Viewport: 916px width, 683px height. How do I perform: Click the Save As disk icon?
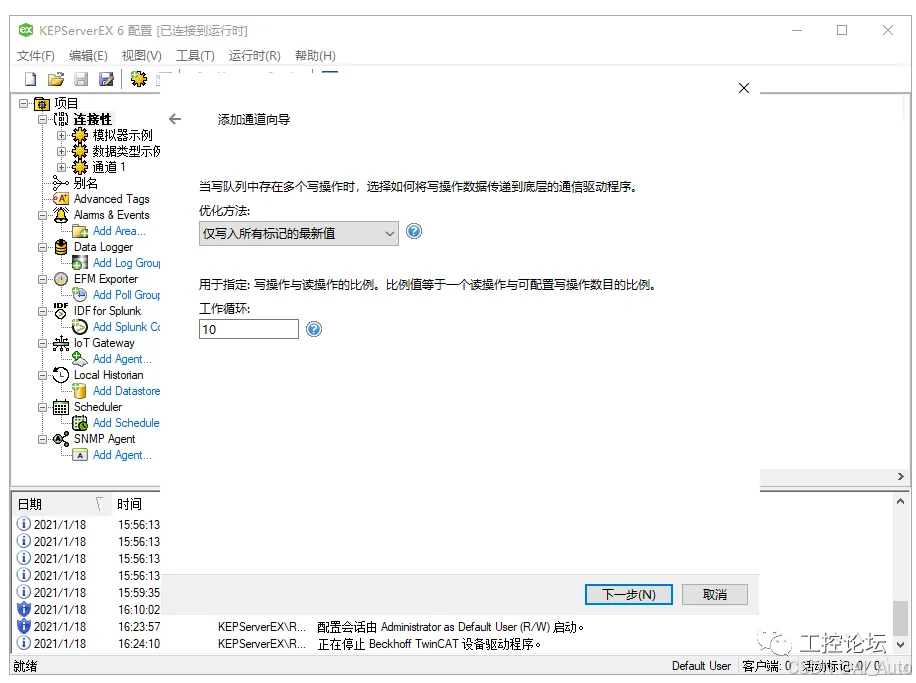106,79
